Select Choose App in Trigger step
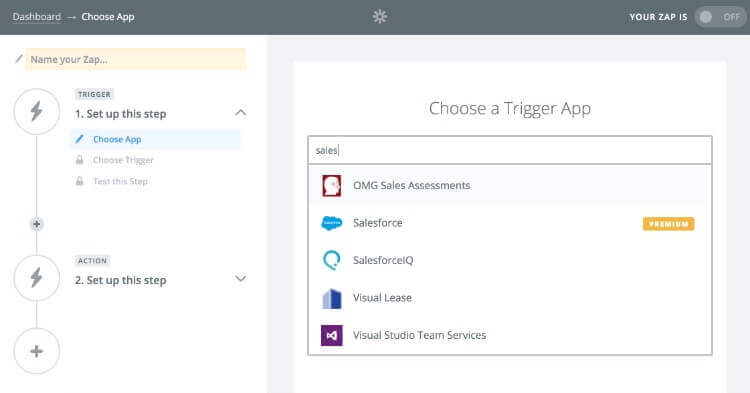The height and width of the screenshot is (393, 750). (x=155, y=139)
